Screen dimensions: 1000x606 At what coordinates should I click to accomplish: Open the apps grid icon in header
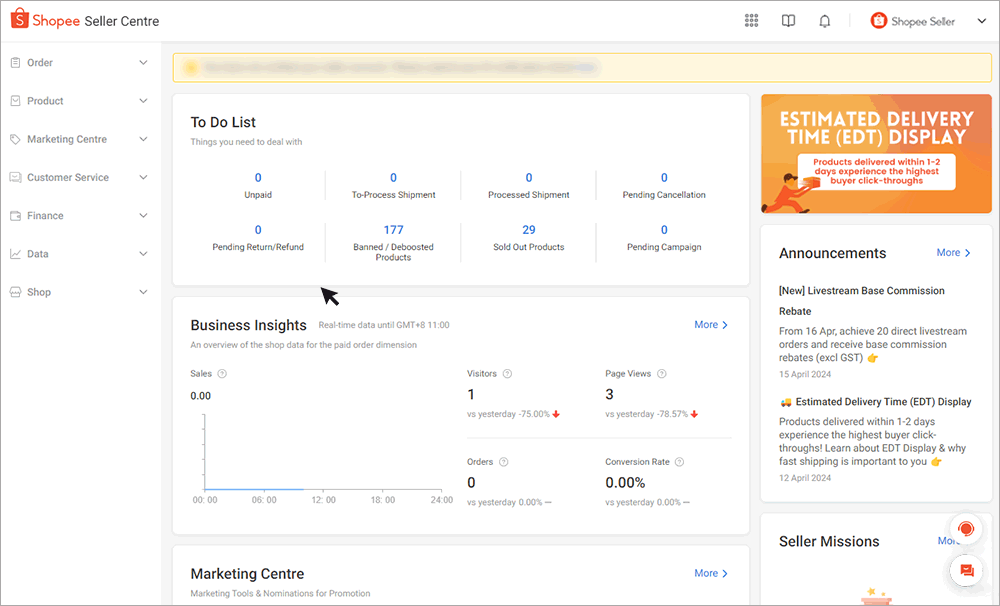pyautogui.click(x=752, y=21)
